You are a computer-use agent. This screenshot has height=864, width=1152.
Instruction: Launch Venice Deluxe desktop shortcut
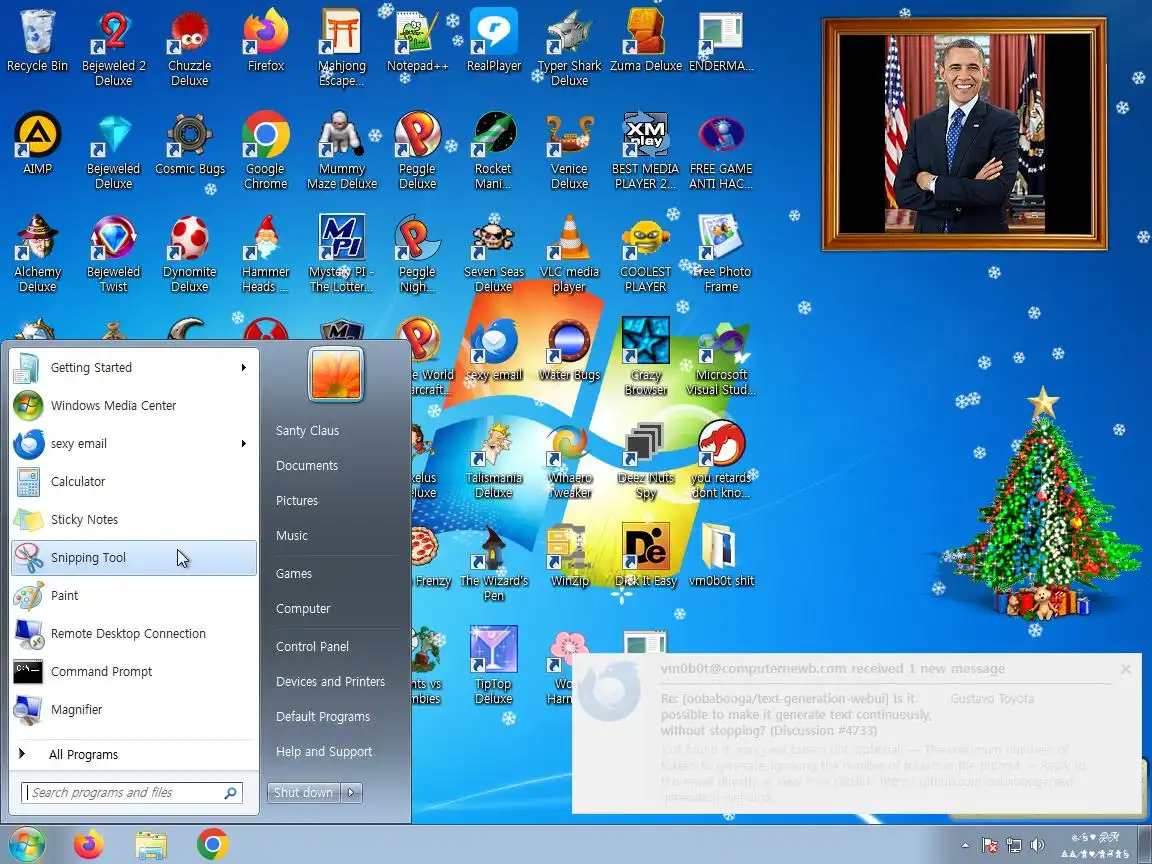tap(569, 151)
